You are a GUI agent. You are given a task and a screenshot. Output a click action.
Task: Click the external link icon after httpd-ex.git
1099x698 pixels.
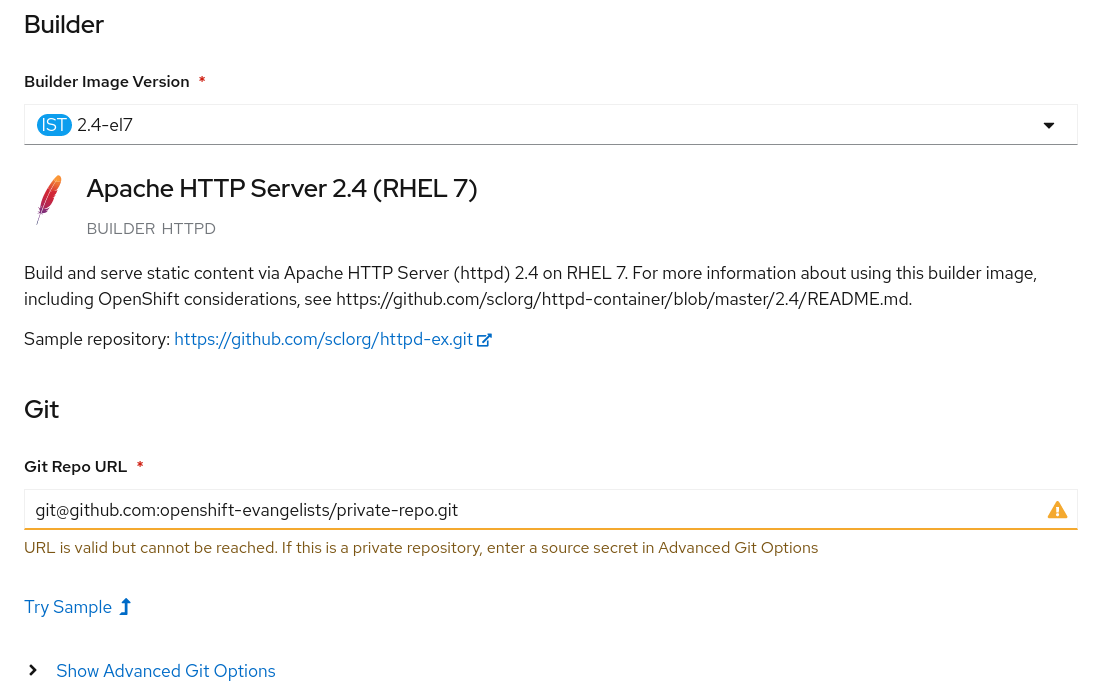coord(484,339)
